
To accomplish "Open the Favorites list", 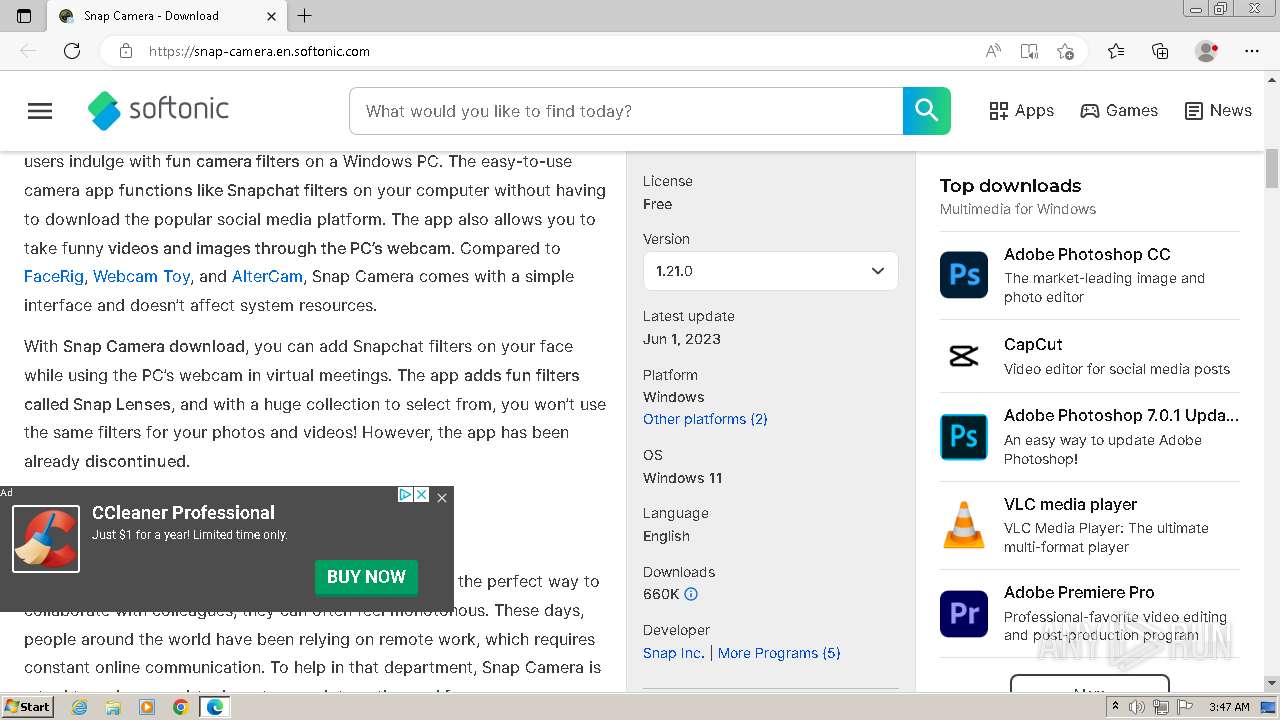I will pyautogui.click(x=1116, y=51).
